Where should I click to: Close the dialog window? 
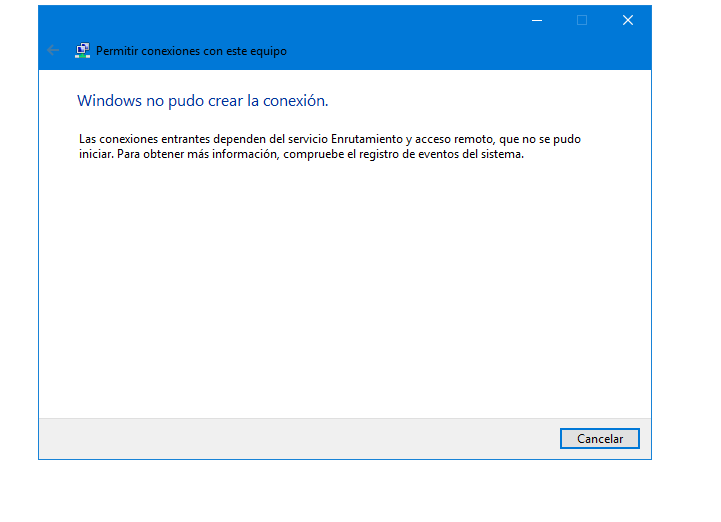628,20
